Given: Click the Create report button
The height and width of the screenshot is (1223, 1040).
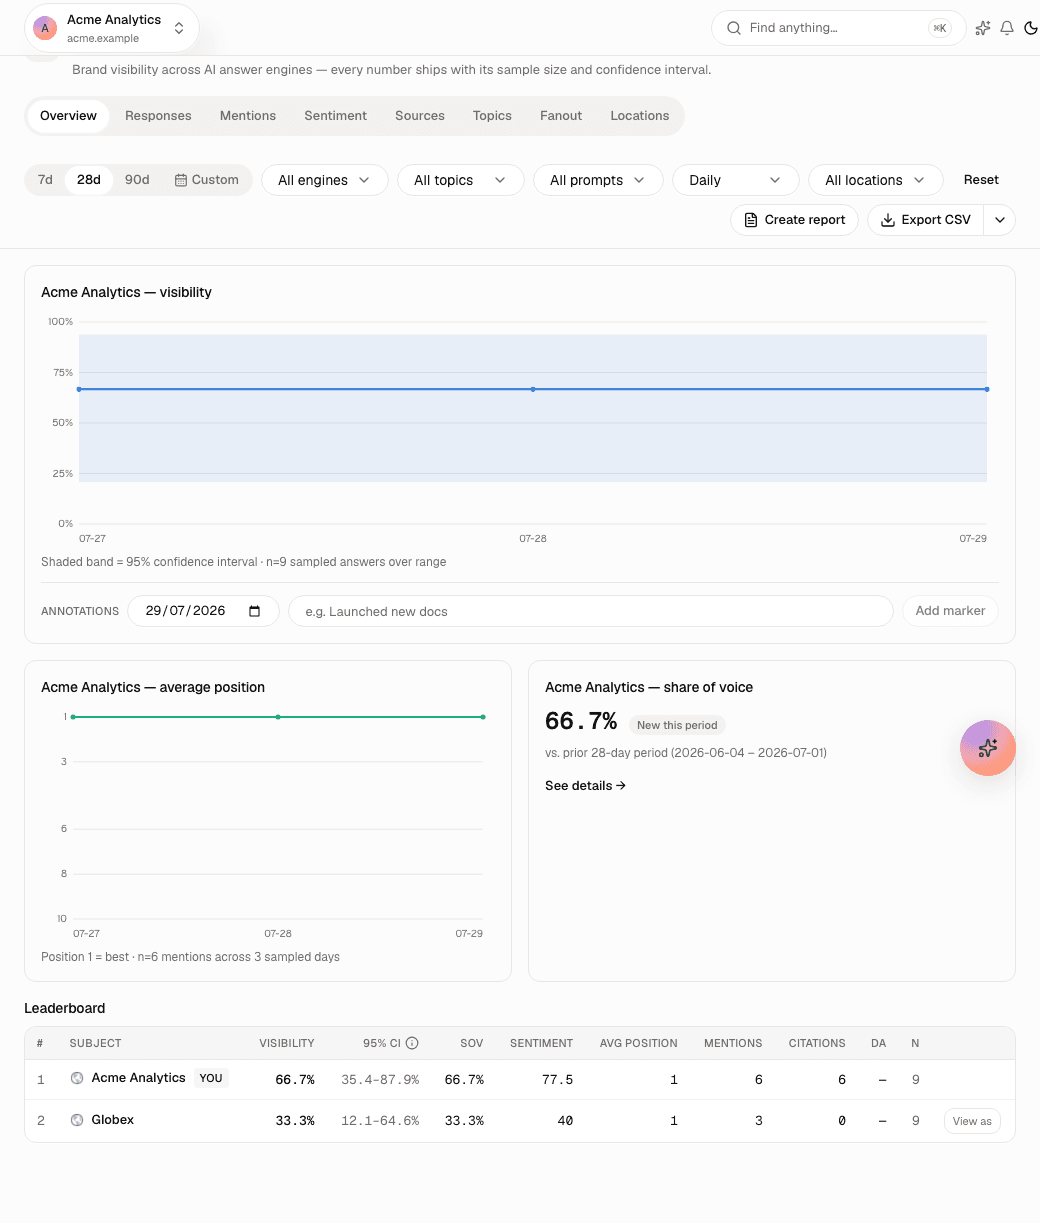Looking at the screenshot, I should coord(795,220).
